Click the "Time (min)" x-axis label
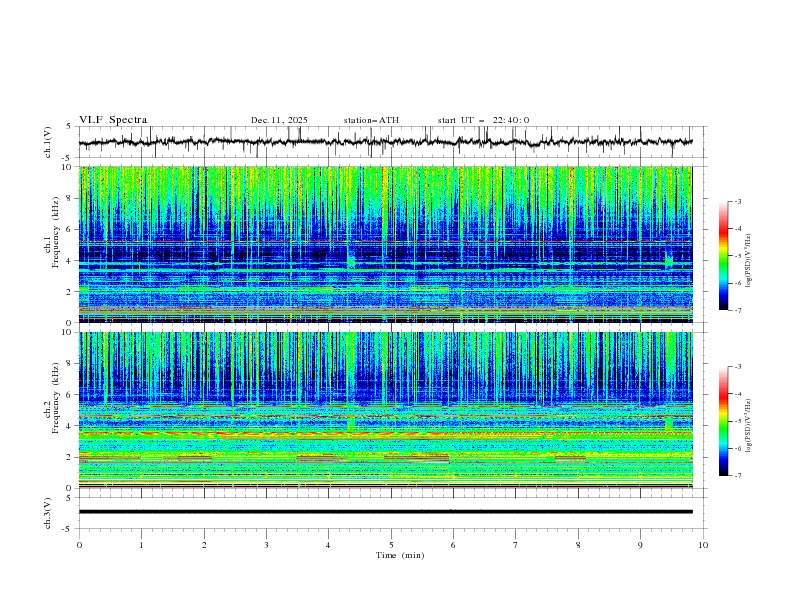Image resolution: width=792 pixels, height=612 pixels. pos(400,555)
